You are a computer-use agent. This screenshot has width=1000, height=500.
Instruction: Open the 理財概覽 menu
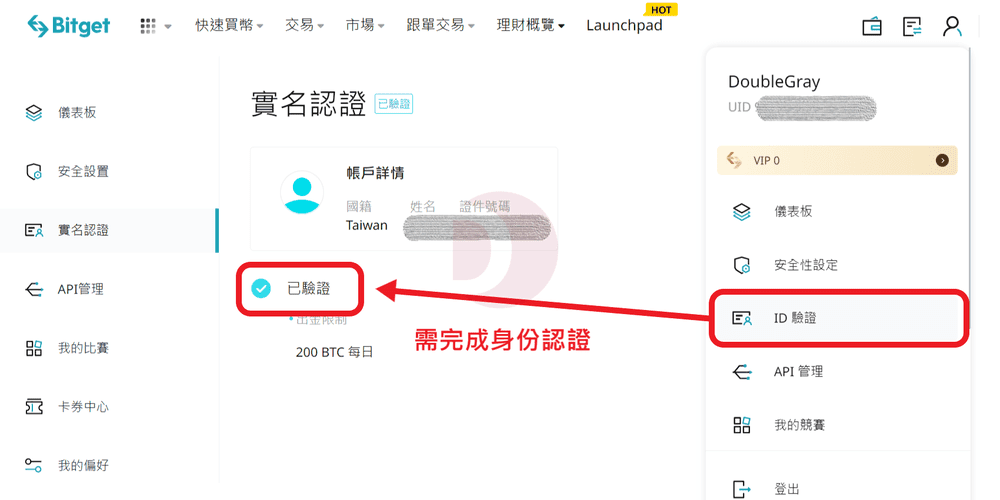pos(531,26)
